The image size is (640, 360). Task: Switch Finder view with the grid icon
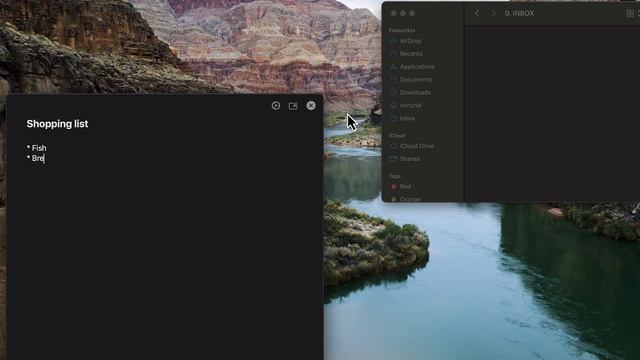[x=630, y=13]
